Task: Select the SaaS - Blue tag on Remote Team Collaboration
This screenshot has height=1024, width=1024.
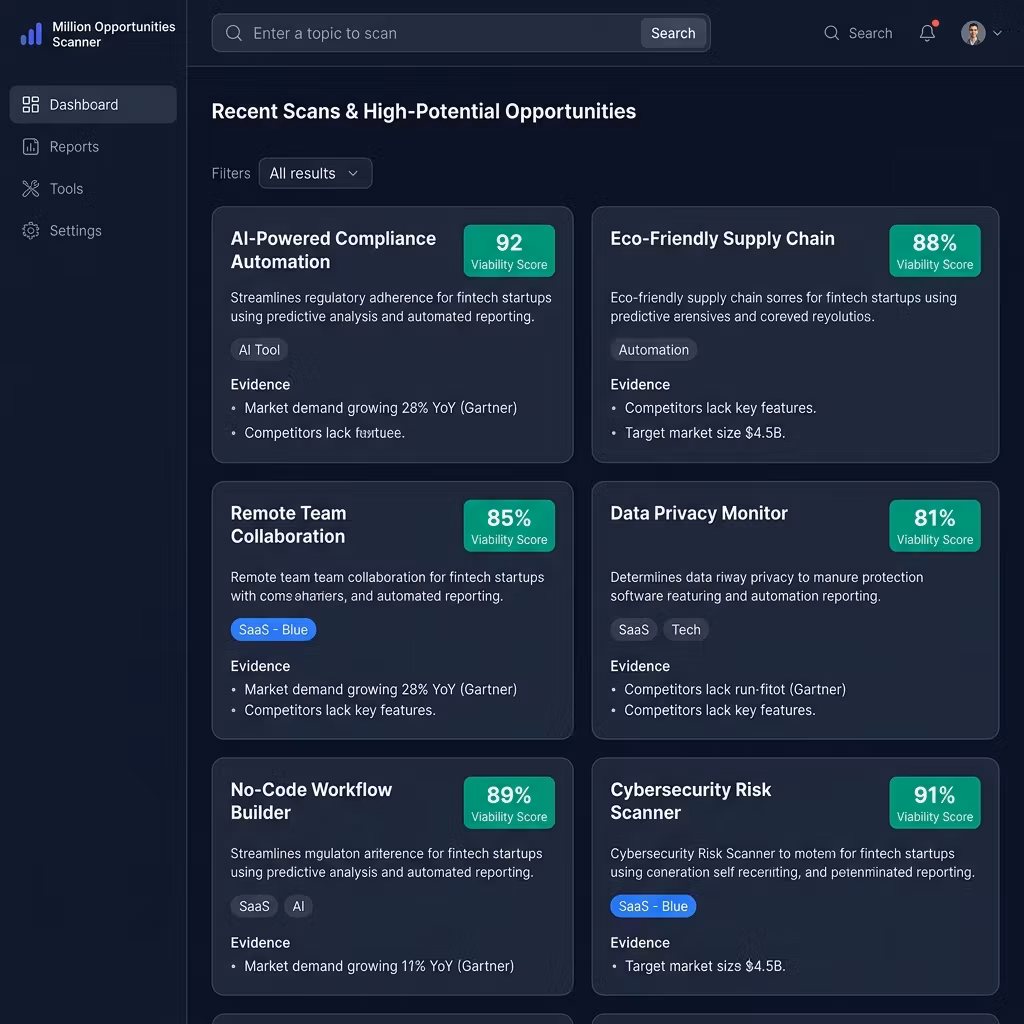Action: click(273, 630)
